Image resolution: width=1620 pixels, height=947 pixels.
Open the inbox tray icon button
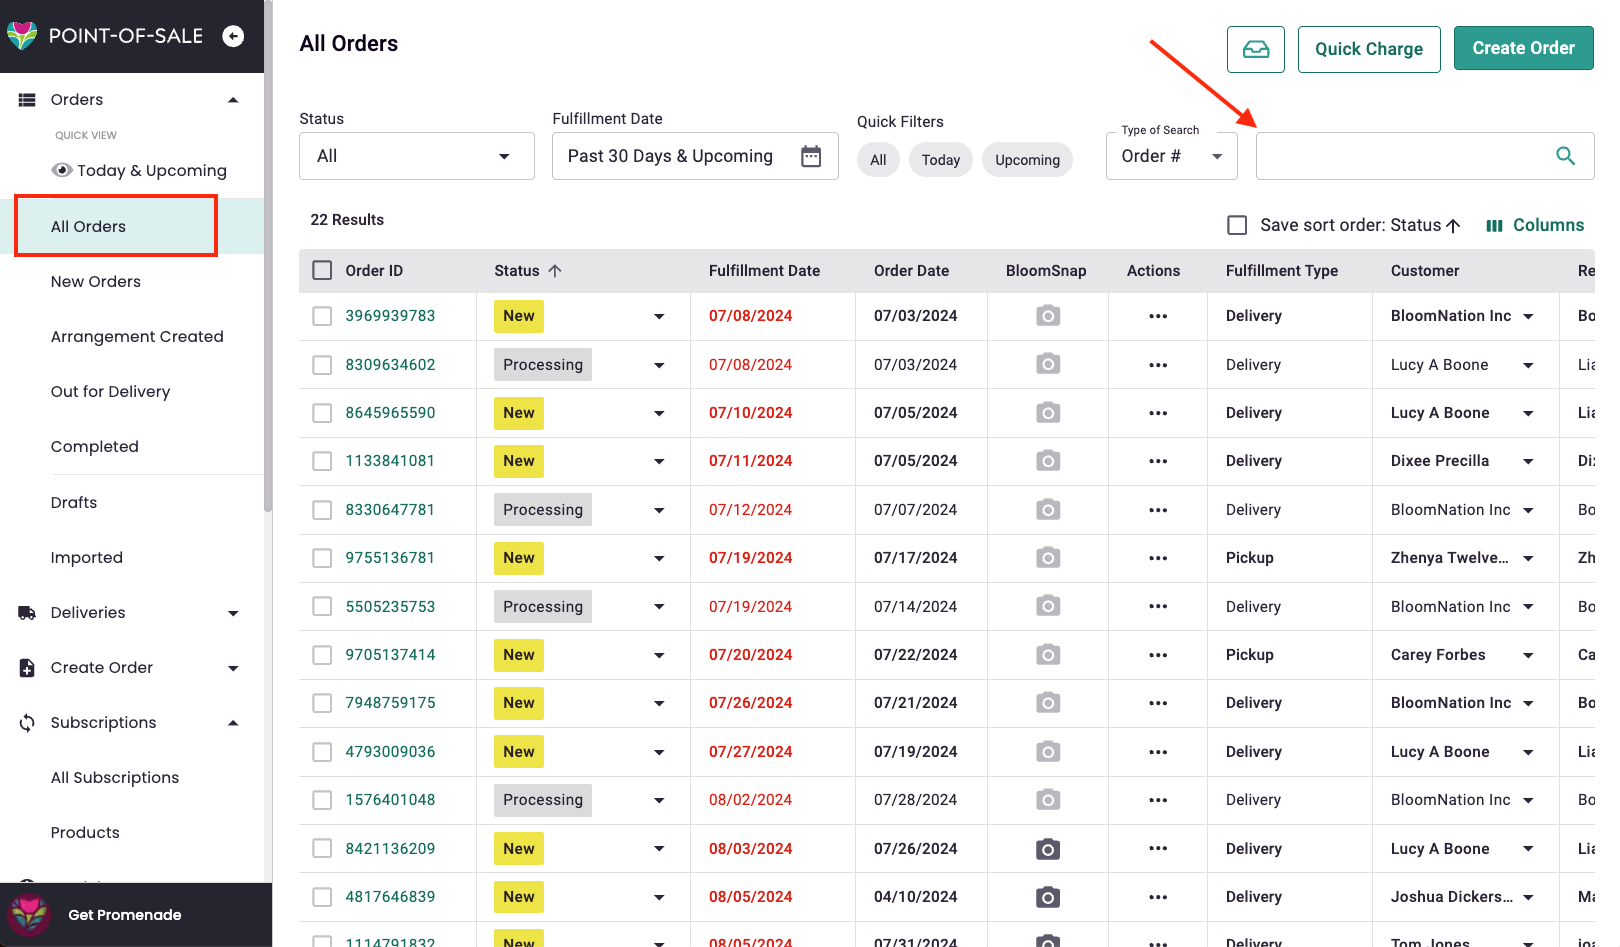(x=1256, y=49)
